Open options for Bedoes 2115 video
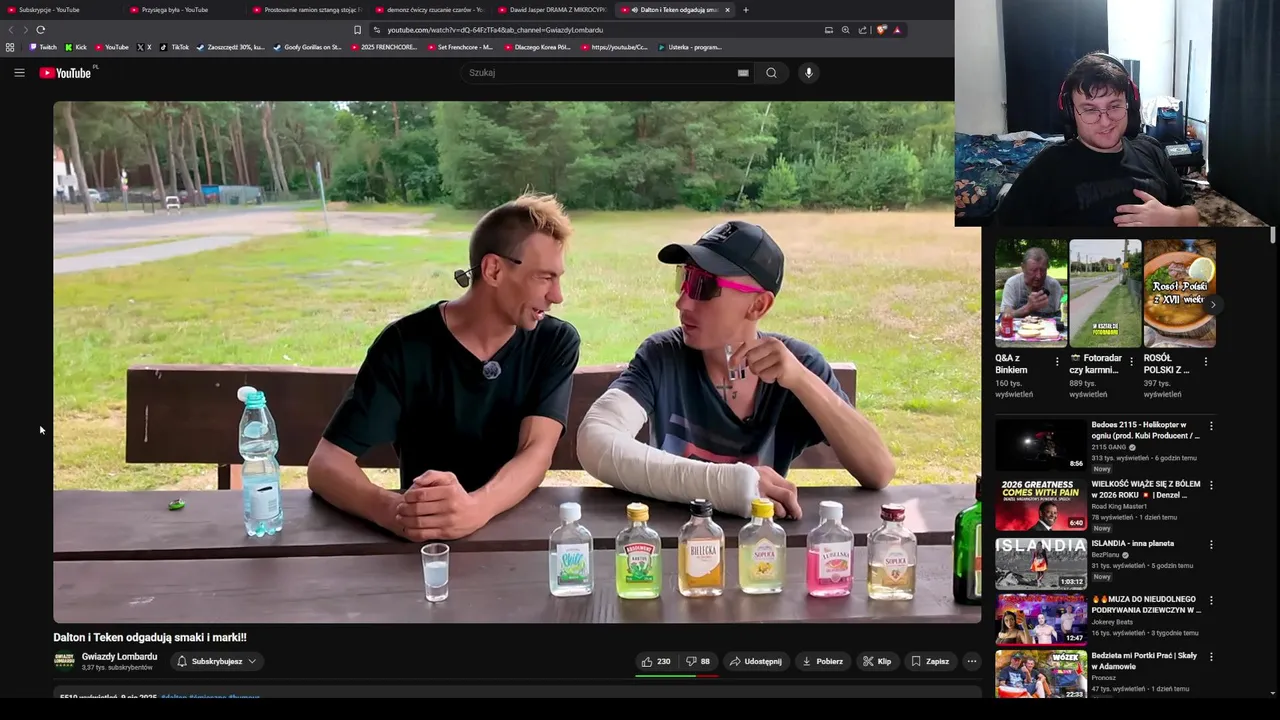 tap(1211, 426)
